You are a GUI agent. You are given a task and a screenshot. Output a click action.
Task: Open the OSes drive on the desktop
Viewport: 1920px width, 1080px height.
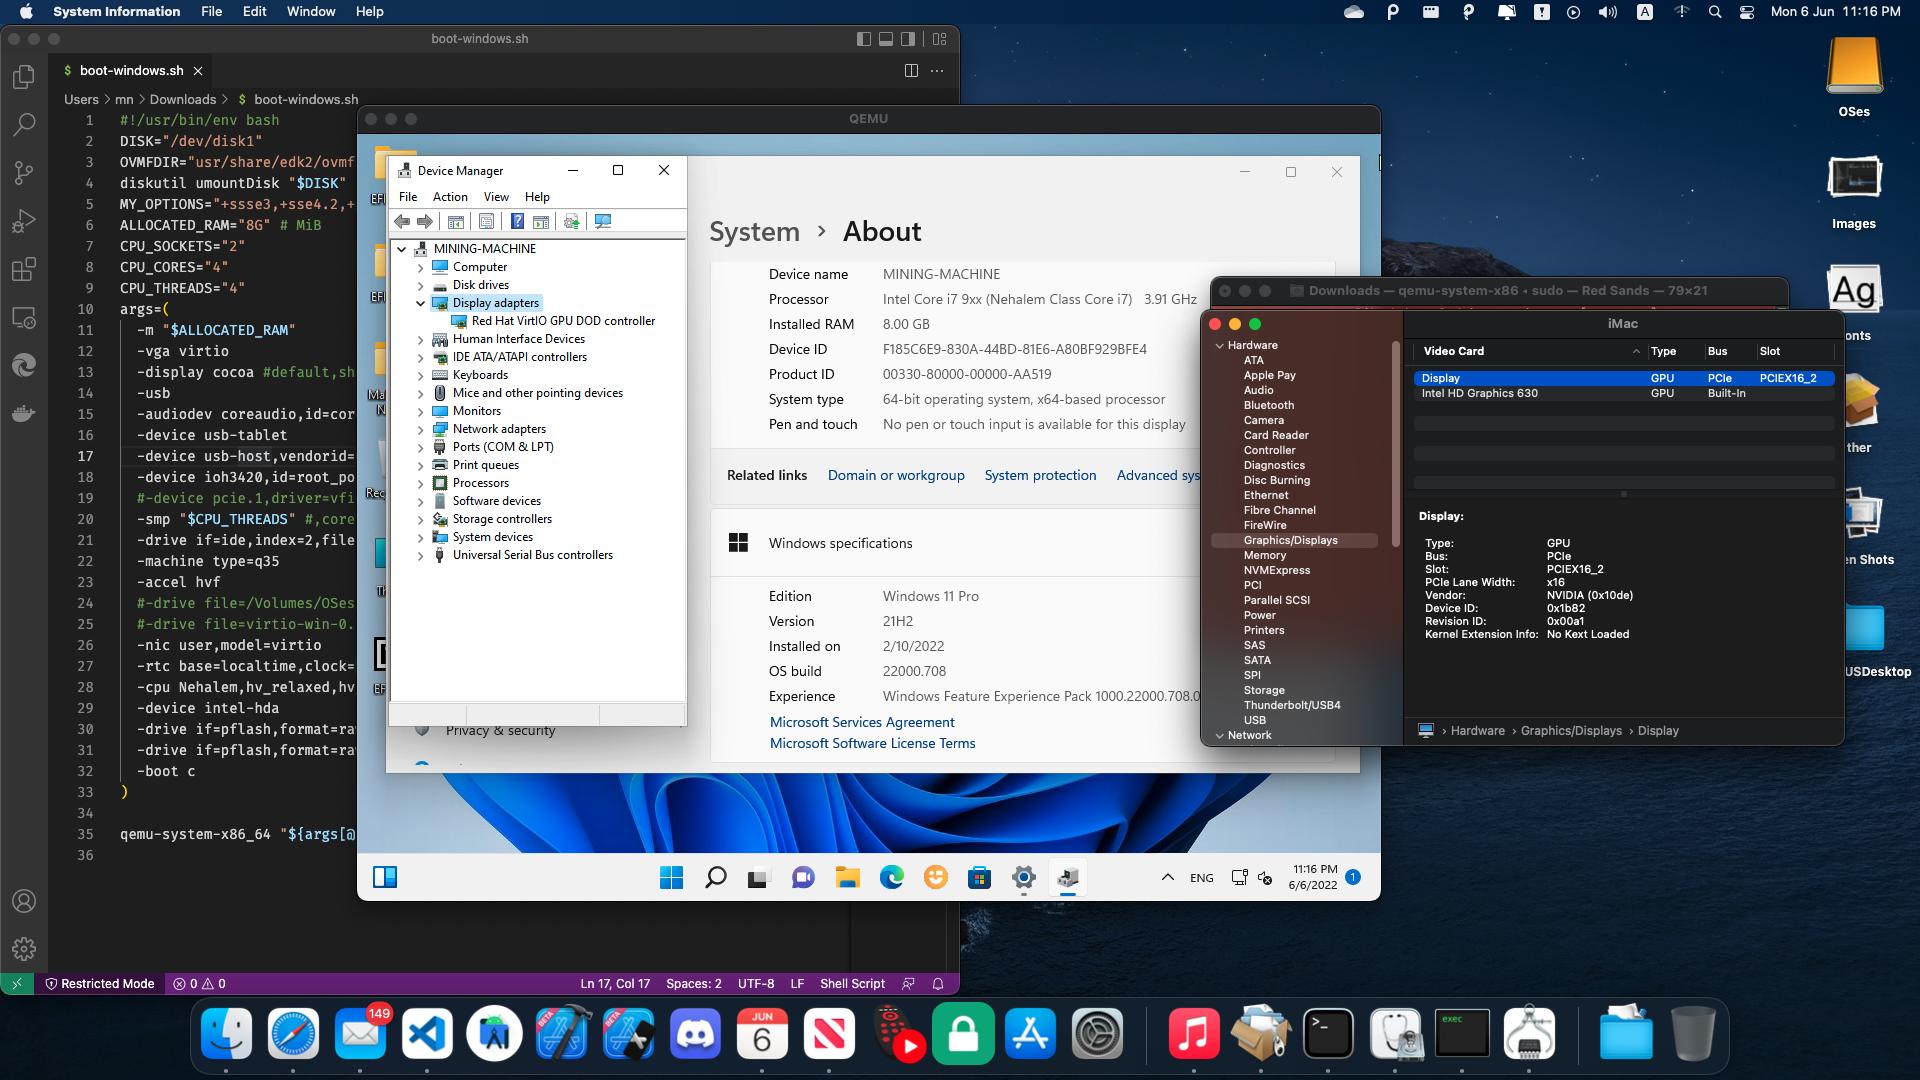click(1854, 78)
